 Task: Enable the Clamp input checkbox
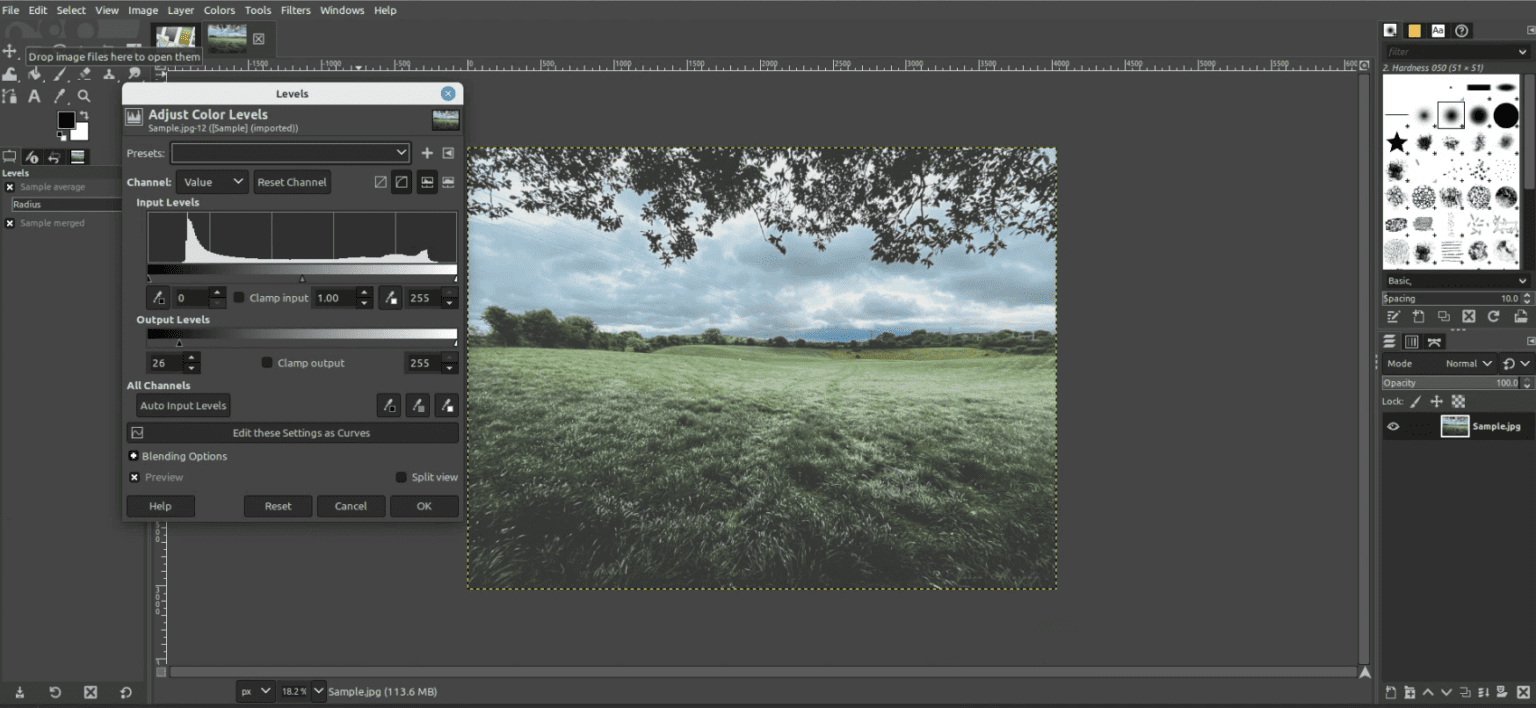(x=239, y=297)
